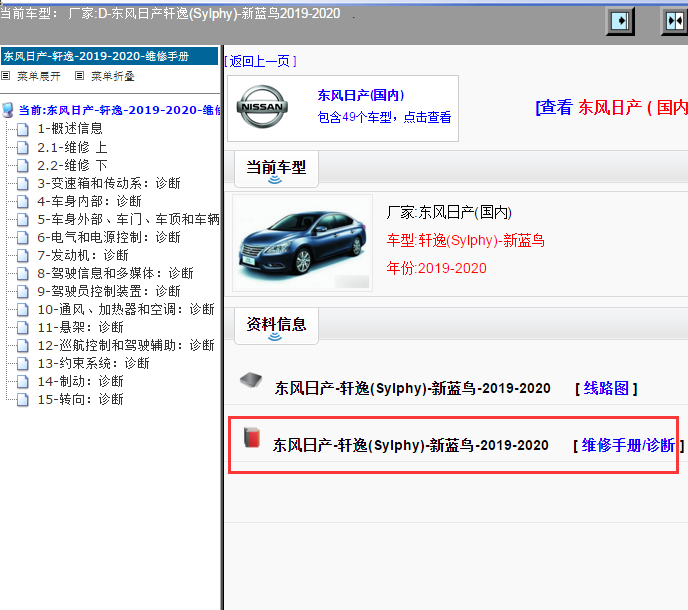
Task: Click the 当前车型 title bar text
Action: pyautogui.click(x=170, y=14)
